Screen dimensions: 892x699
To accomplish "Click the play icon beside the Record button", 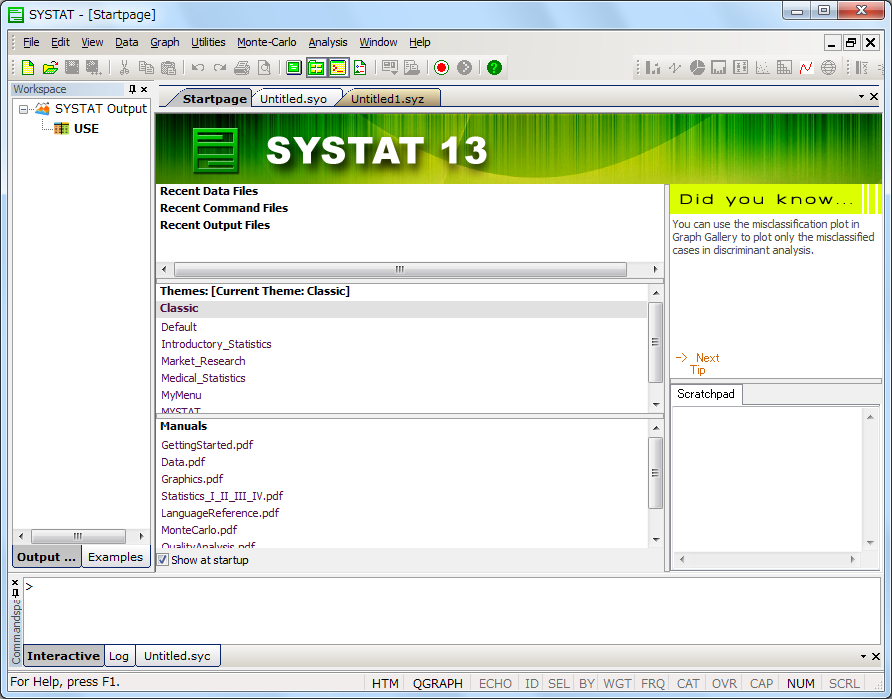I will [x=464, y=68].
